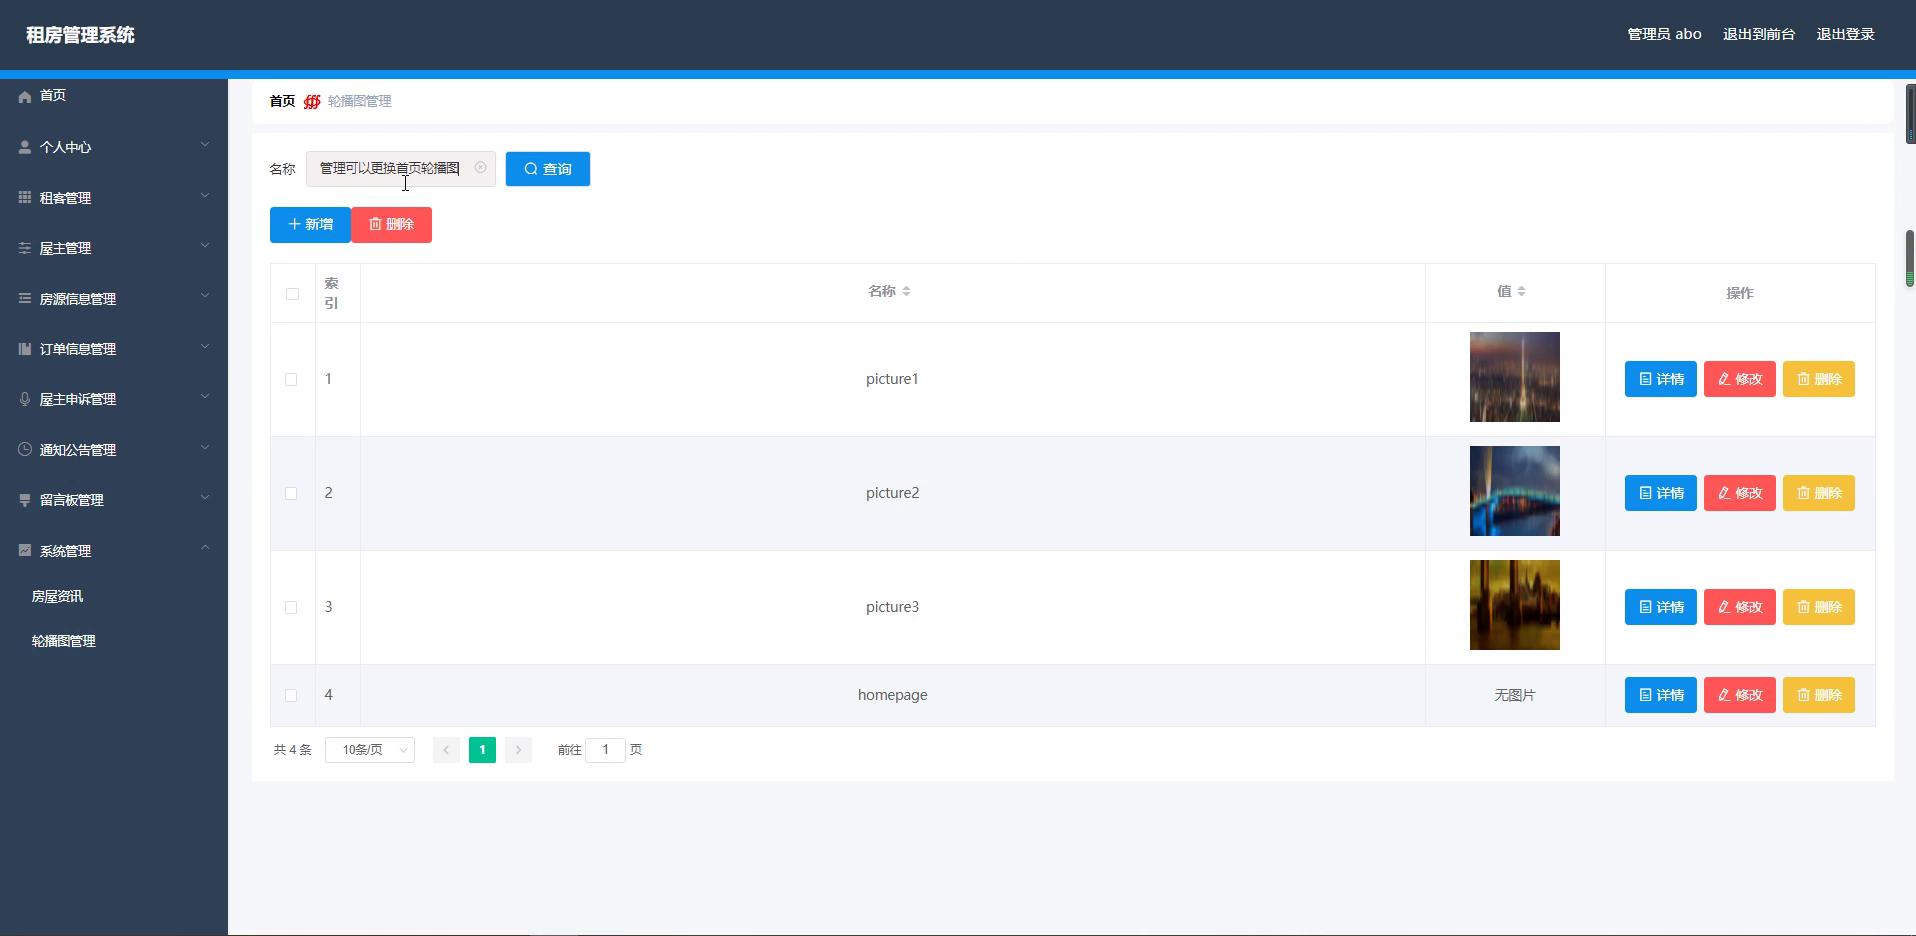Click the picture3 thumbnail image
Screen dimensions: 1916x936
pos(1514,605)
